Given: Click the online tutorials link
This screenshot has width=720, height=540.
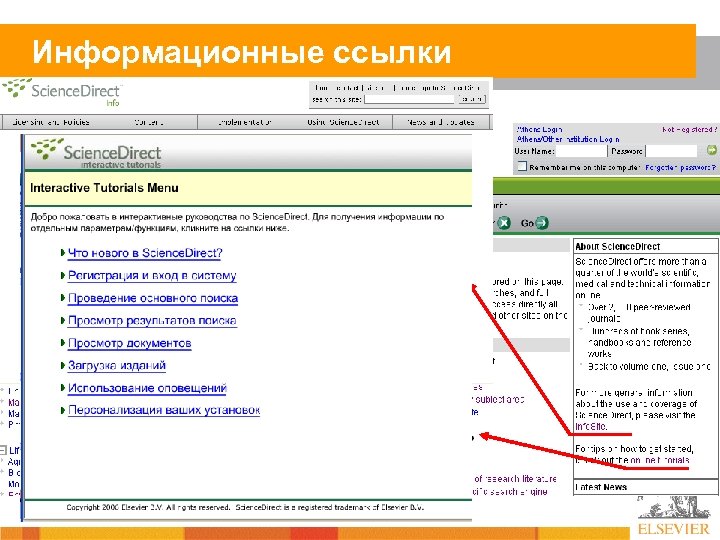Looking at the screenshot, I should click(x=659, y=460).
